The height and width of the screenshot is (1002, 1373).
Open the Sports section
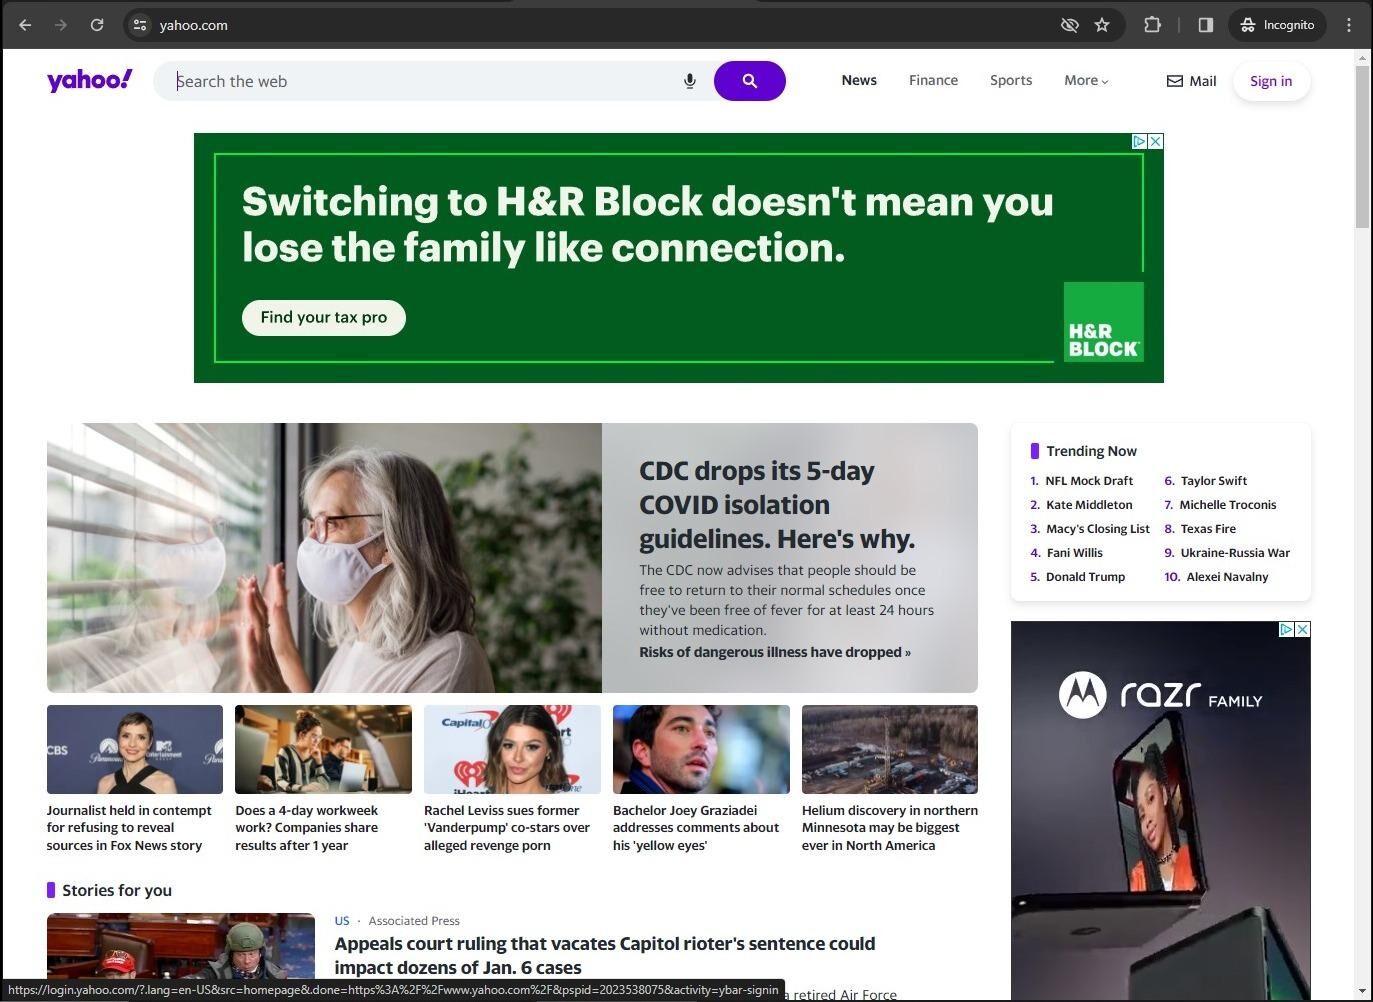coord(1011,80)
